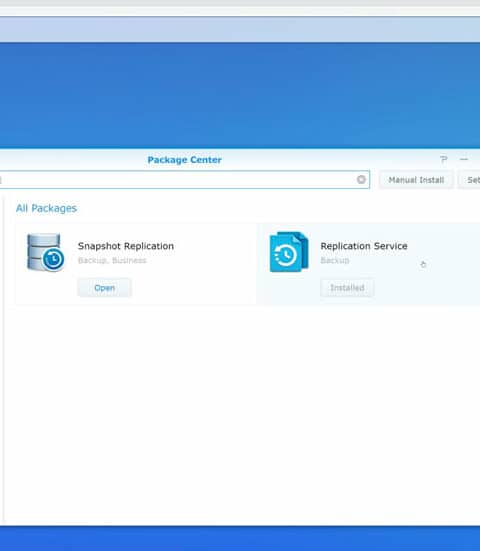Select the Replication Service title text
480x551 pixels.
point(364,246)
